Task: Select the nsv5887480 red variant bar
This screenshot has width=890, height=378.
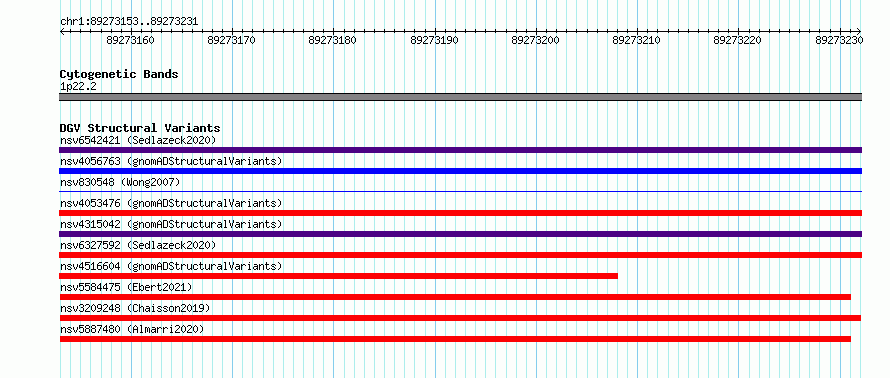Action: point(455,339)
